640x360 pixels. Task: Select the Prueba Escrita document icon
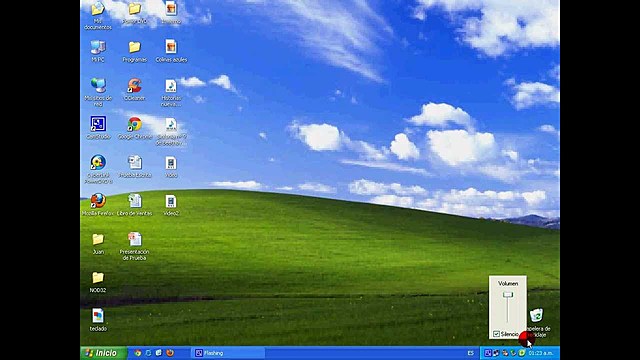click(134, 162)
